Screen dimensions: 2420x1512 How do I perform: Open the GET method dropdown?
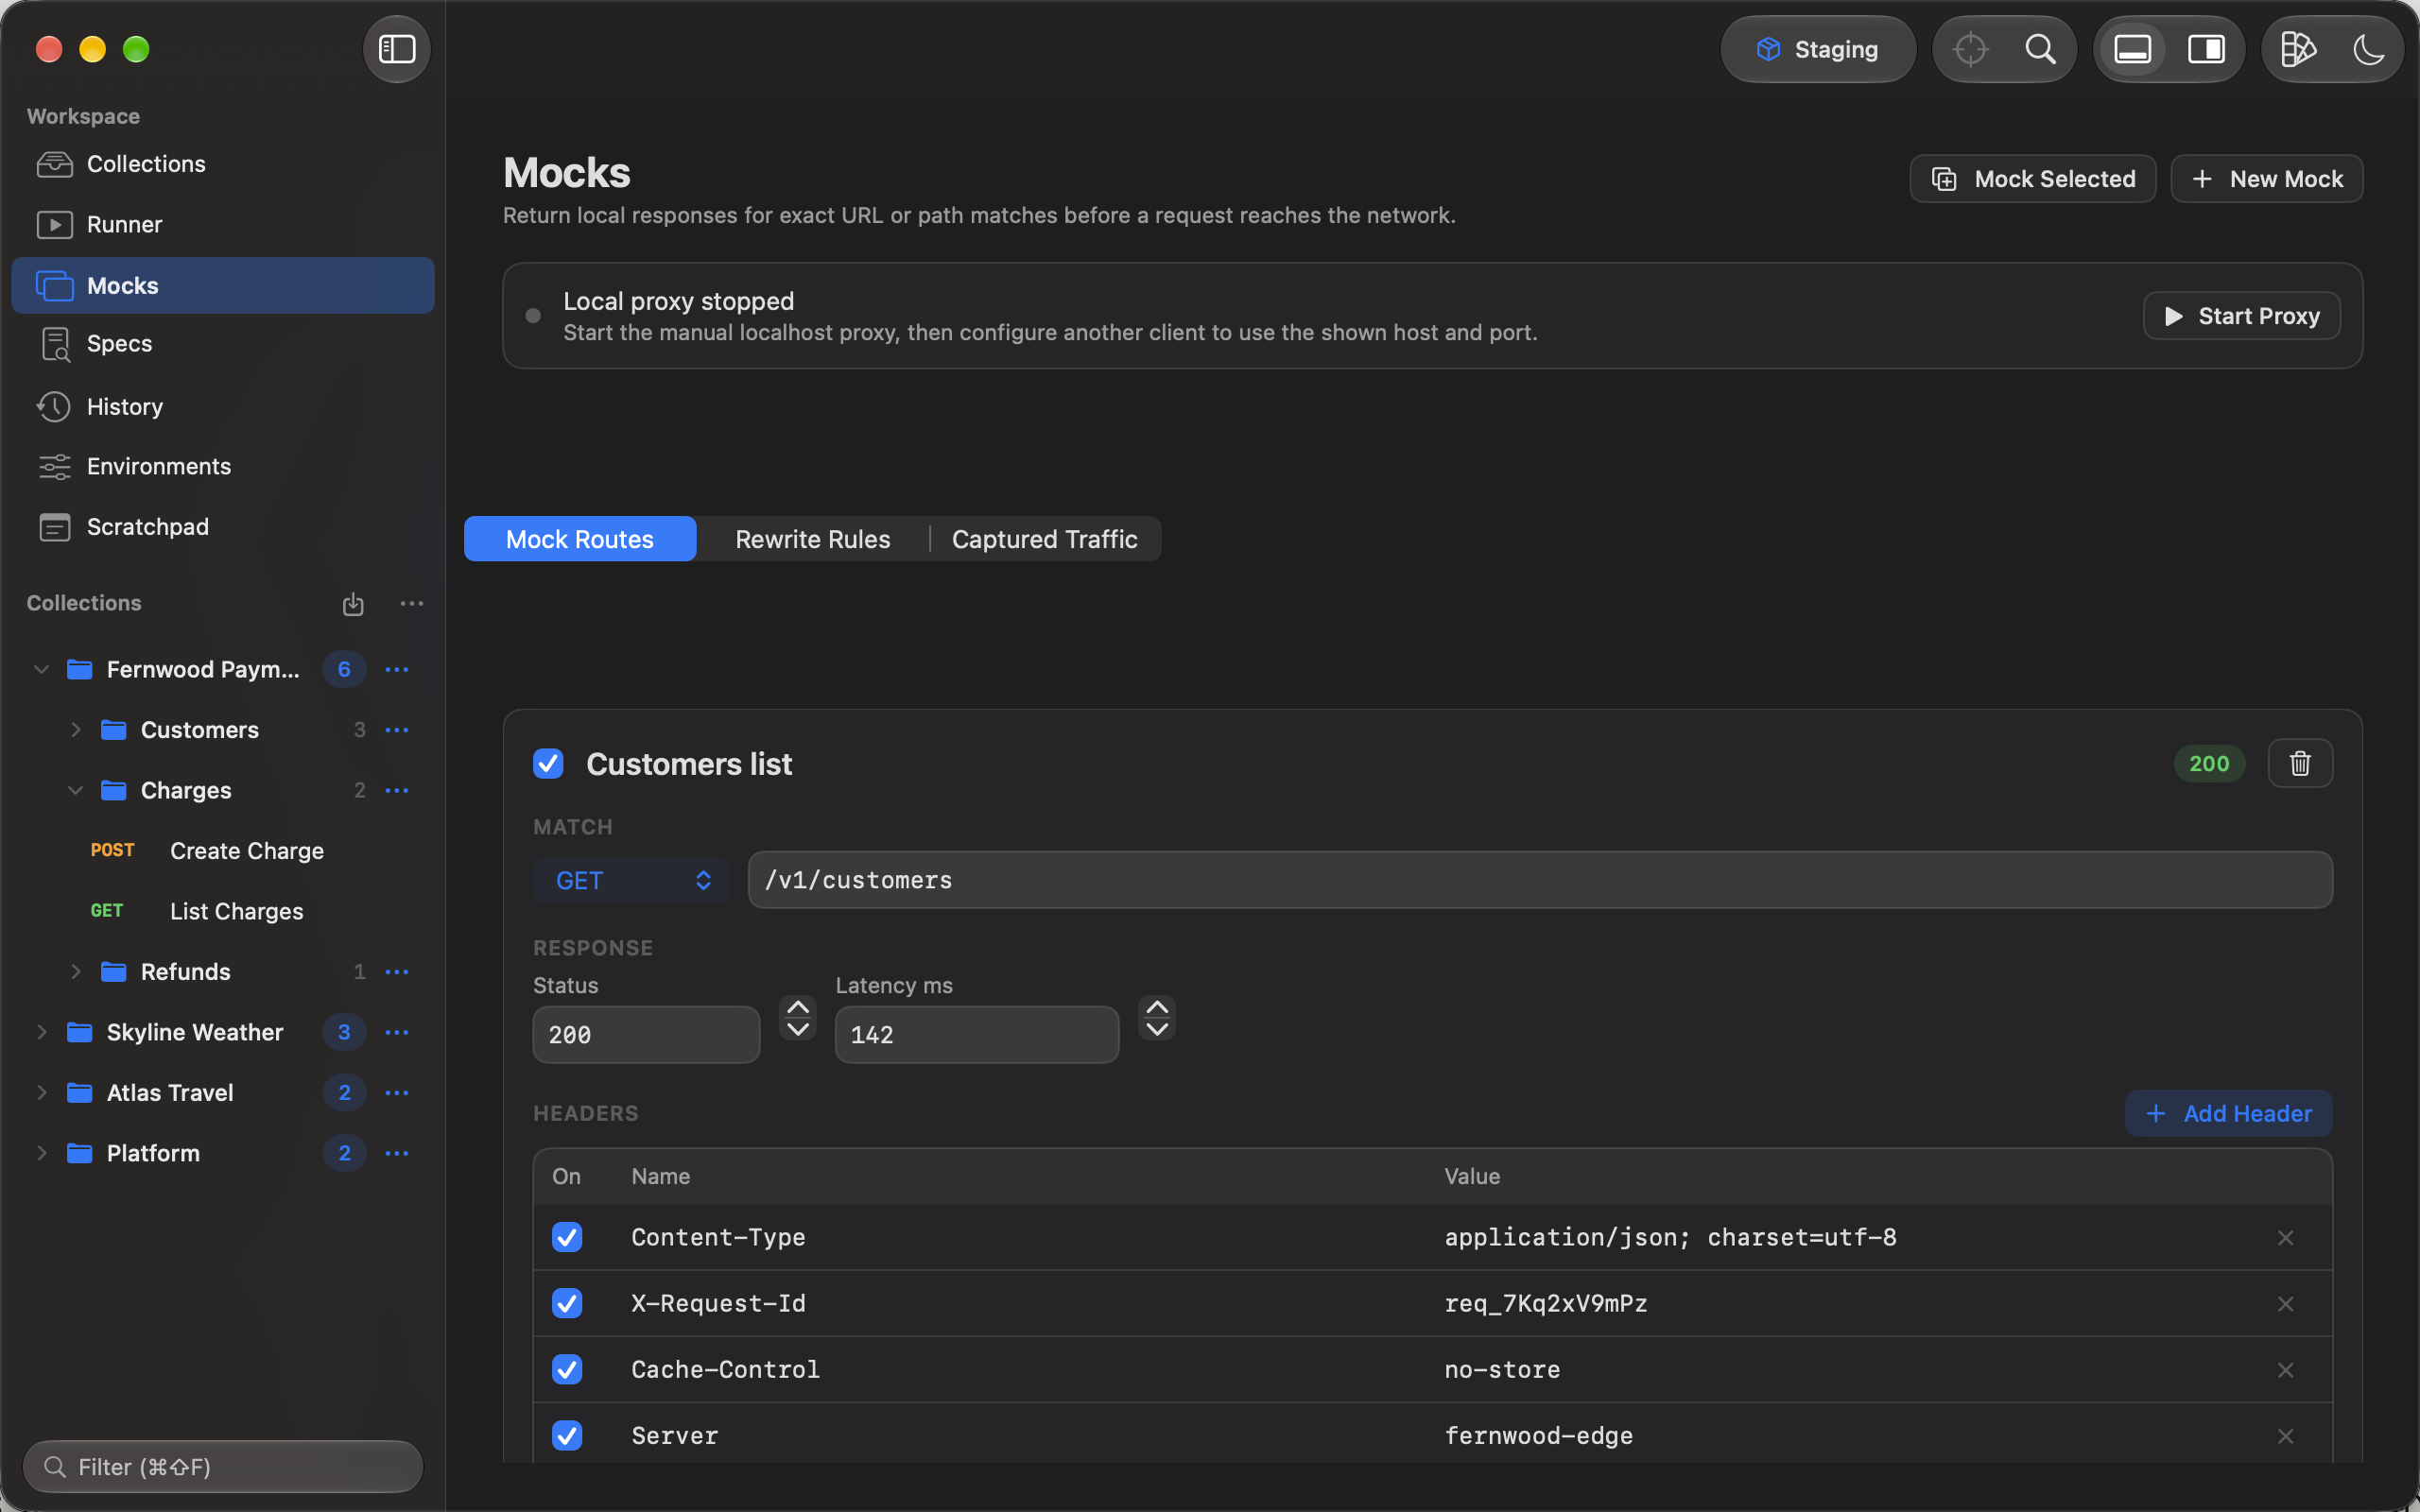pyautogui.click(x=631, y=880)
